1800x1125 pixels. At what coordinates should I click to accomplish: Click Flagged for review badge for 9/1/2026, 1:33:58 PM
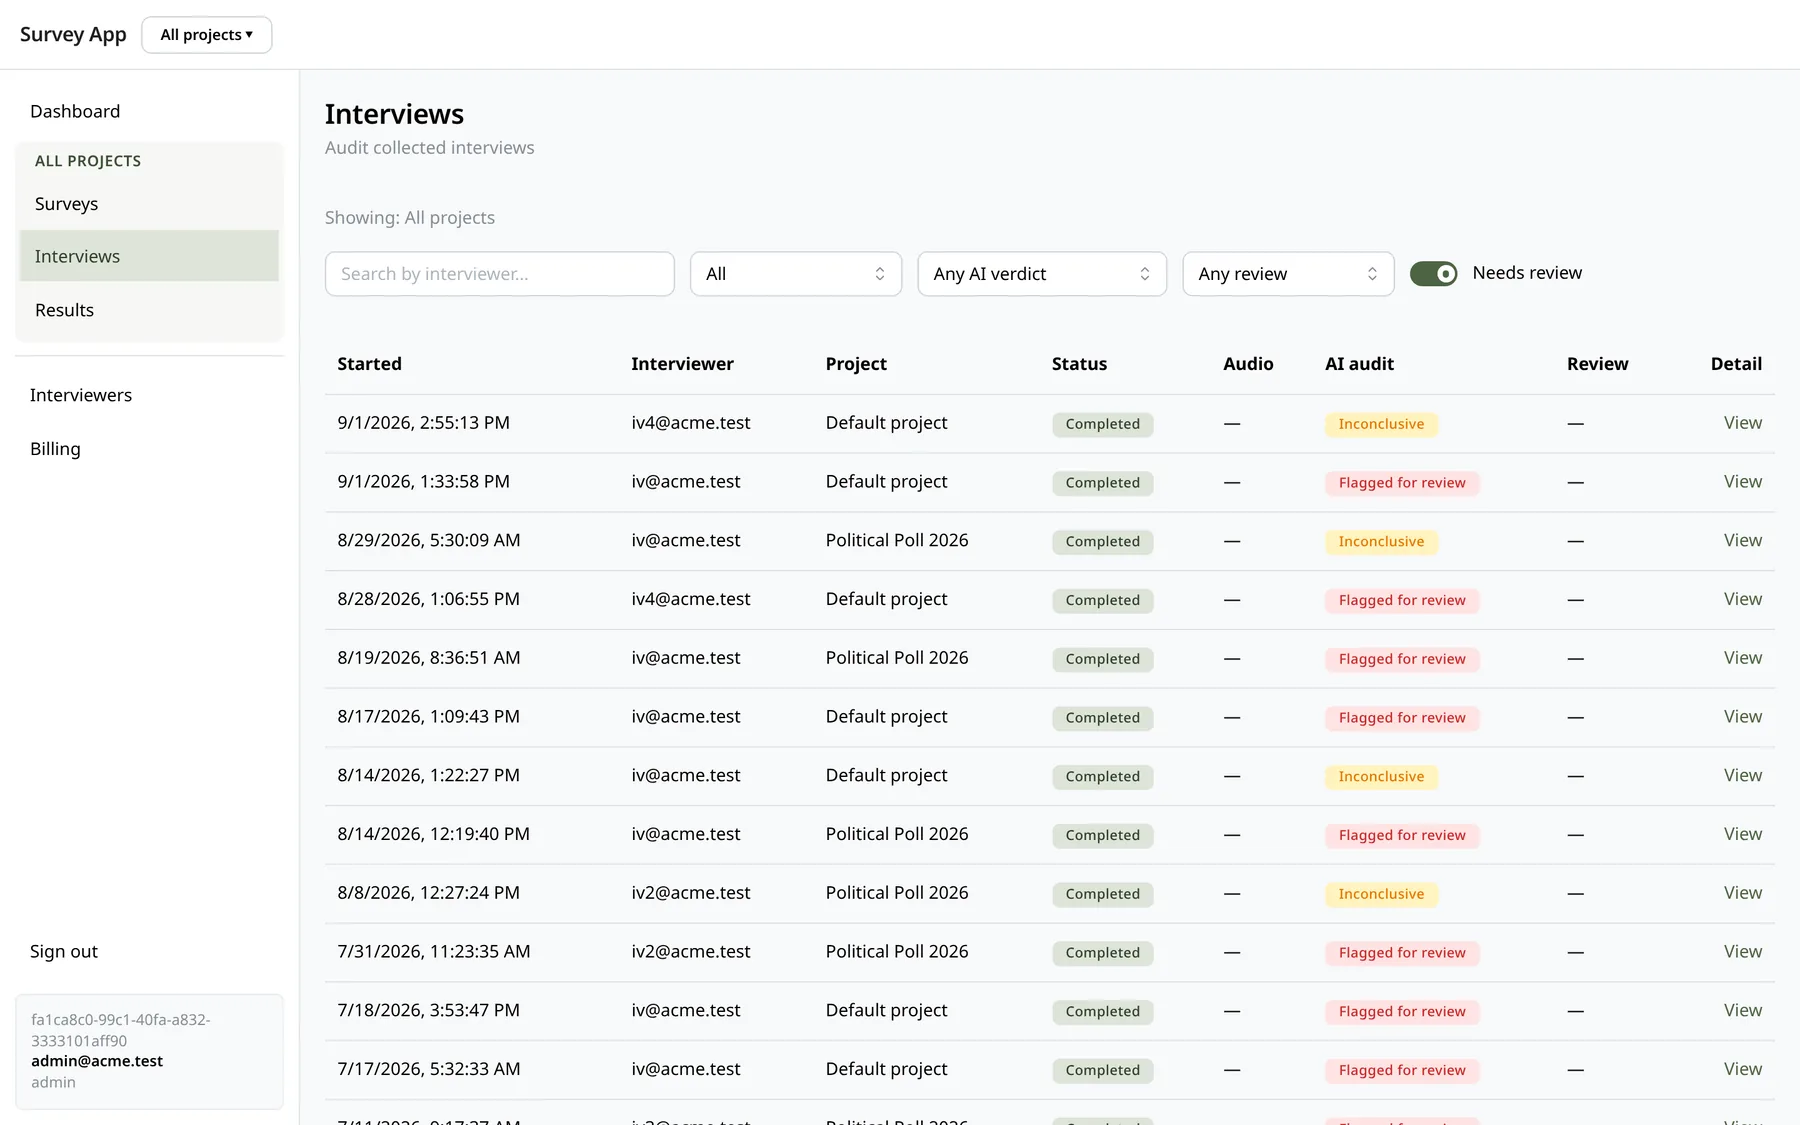(1402, 483)
